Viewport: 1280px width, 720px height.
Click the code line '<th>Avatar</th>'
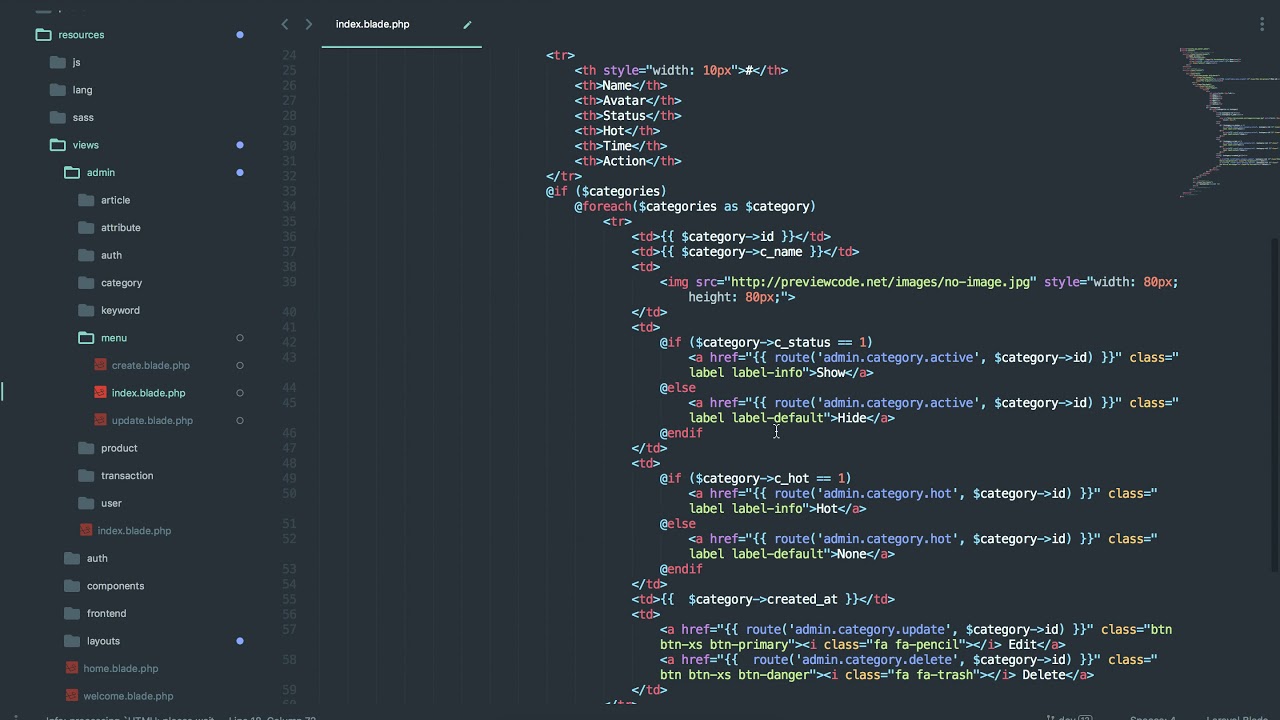(628, 101)
